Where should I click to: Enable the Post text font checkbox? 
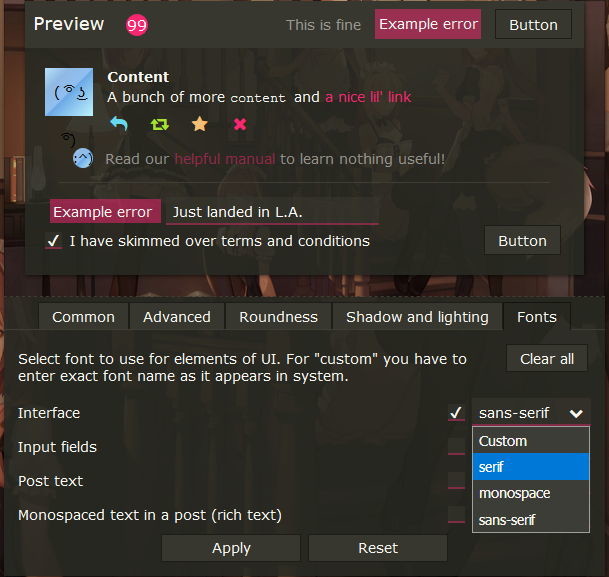tap(456, 481)
